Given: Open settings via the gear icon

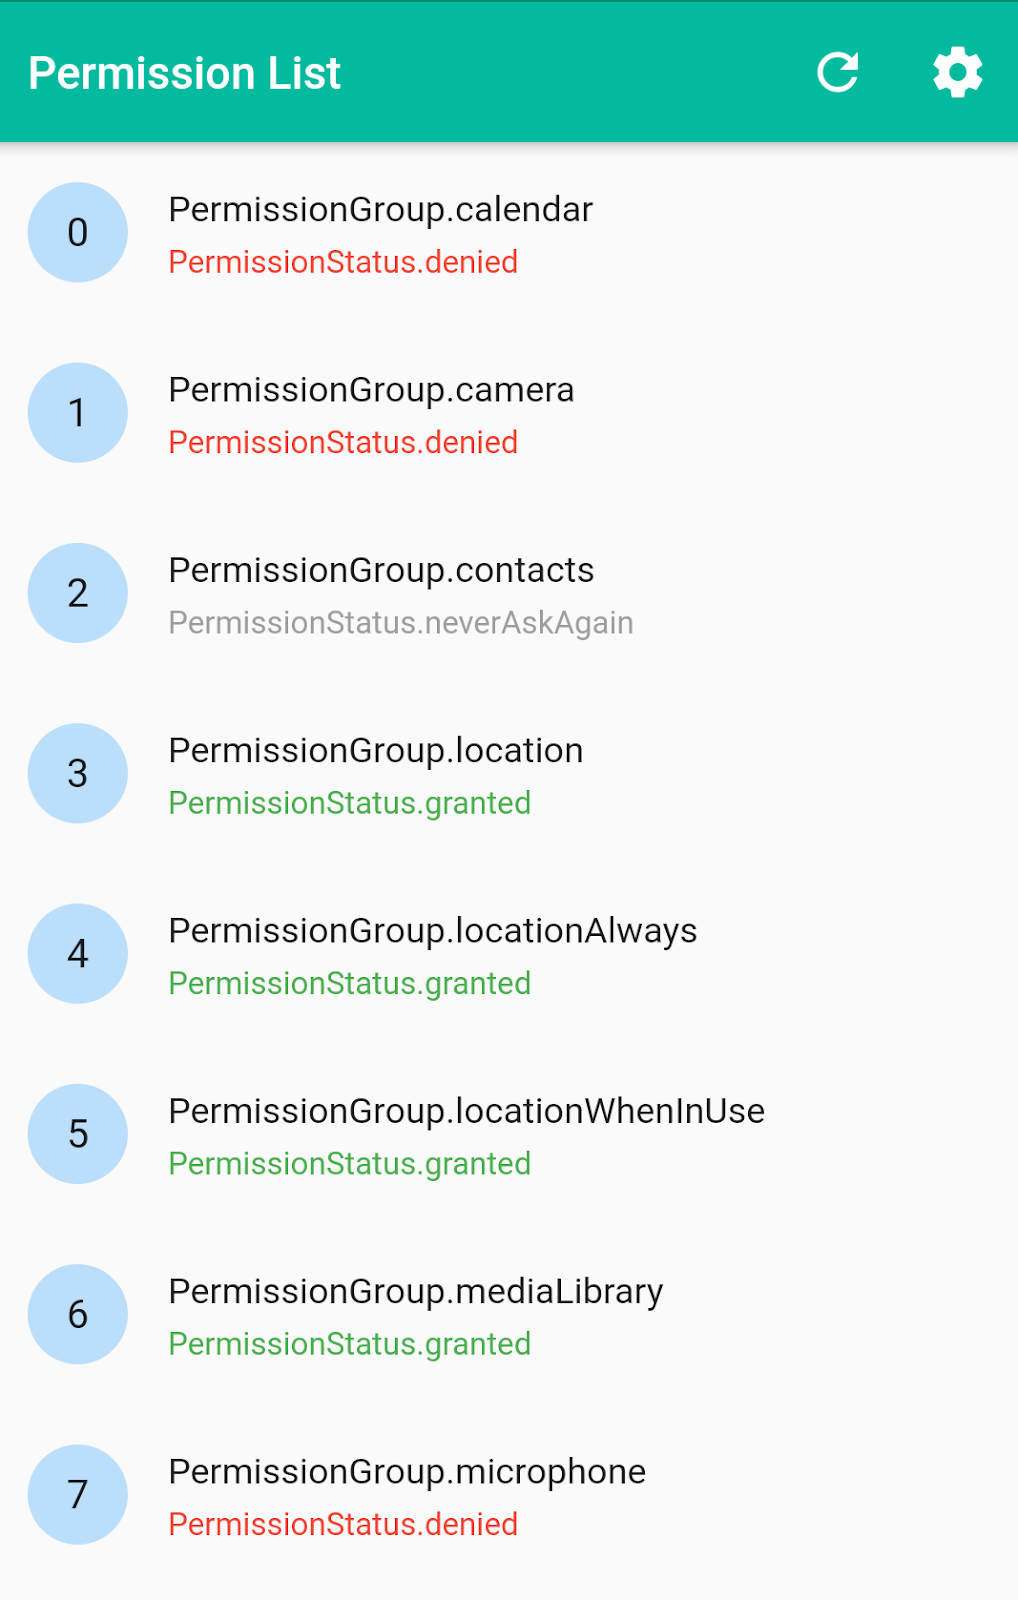Looking at the screenshot, I should (957, 72).
